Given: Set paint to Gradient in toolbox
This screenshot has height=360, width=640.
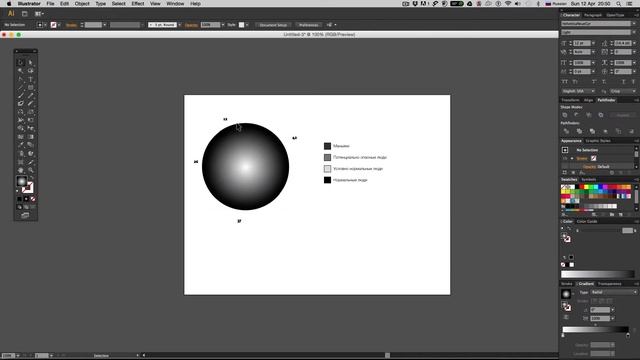Looking at the screenshot, I should 26,199.
